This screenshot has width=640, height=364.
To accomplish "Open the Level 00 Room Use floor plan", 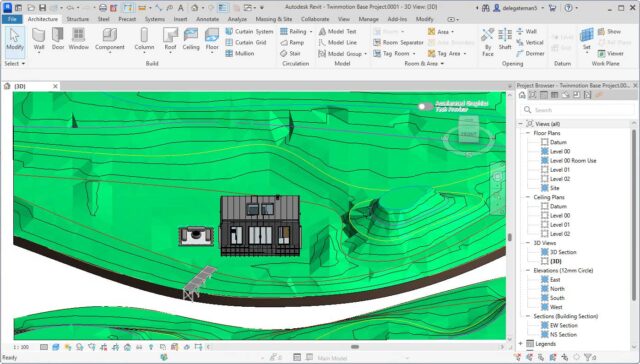I will tap(573, 160).
